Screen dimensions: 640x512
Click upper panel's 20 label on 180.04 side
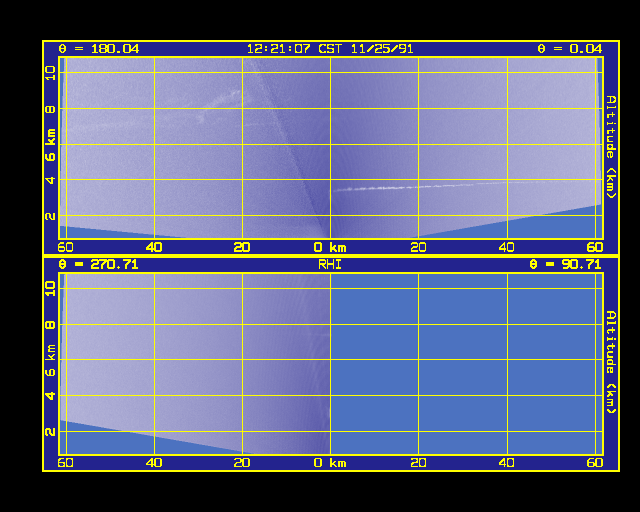click(242, 247)
